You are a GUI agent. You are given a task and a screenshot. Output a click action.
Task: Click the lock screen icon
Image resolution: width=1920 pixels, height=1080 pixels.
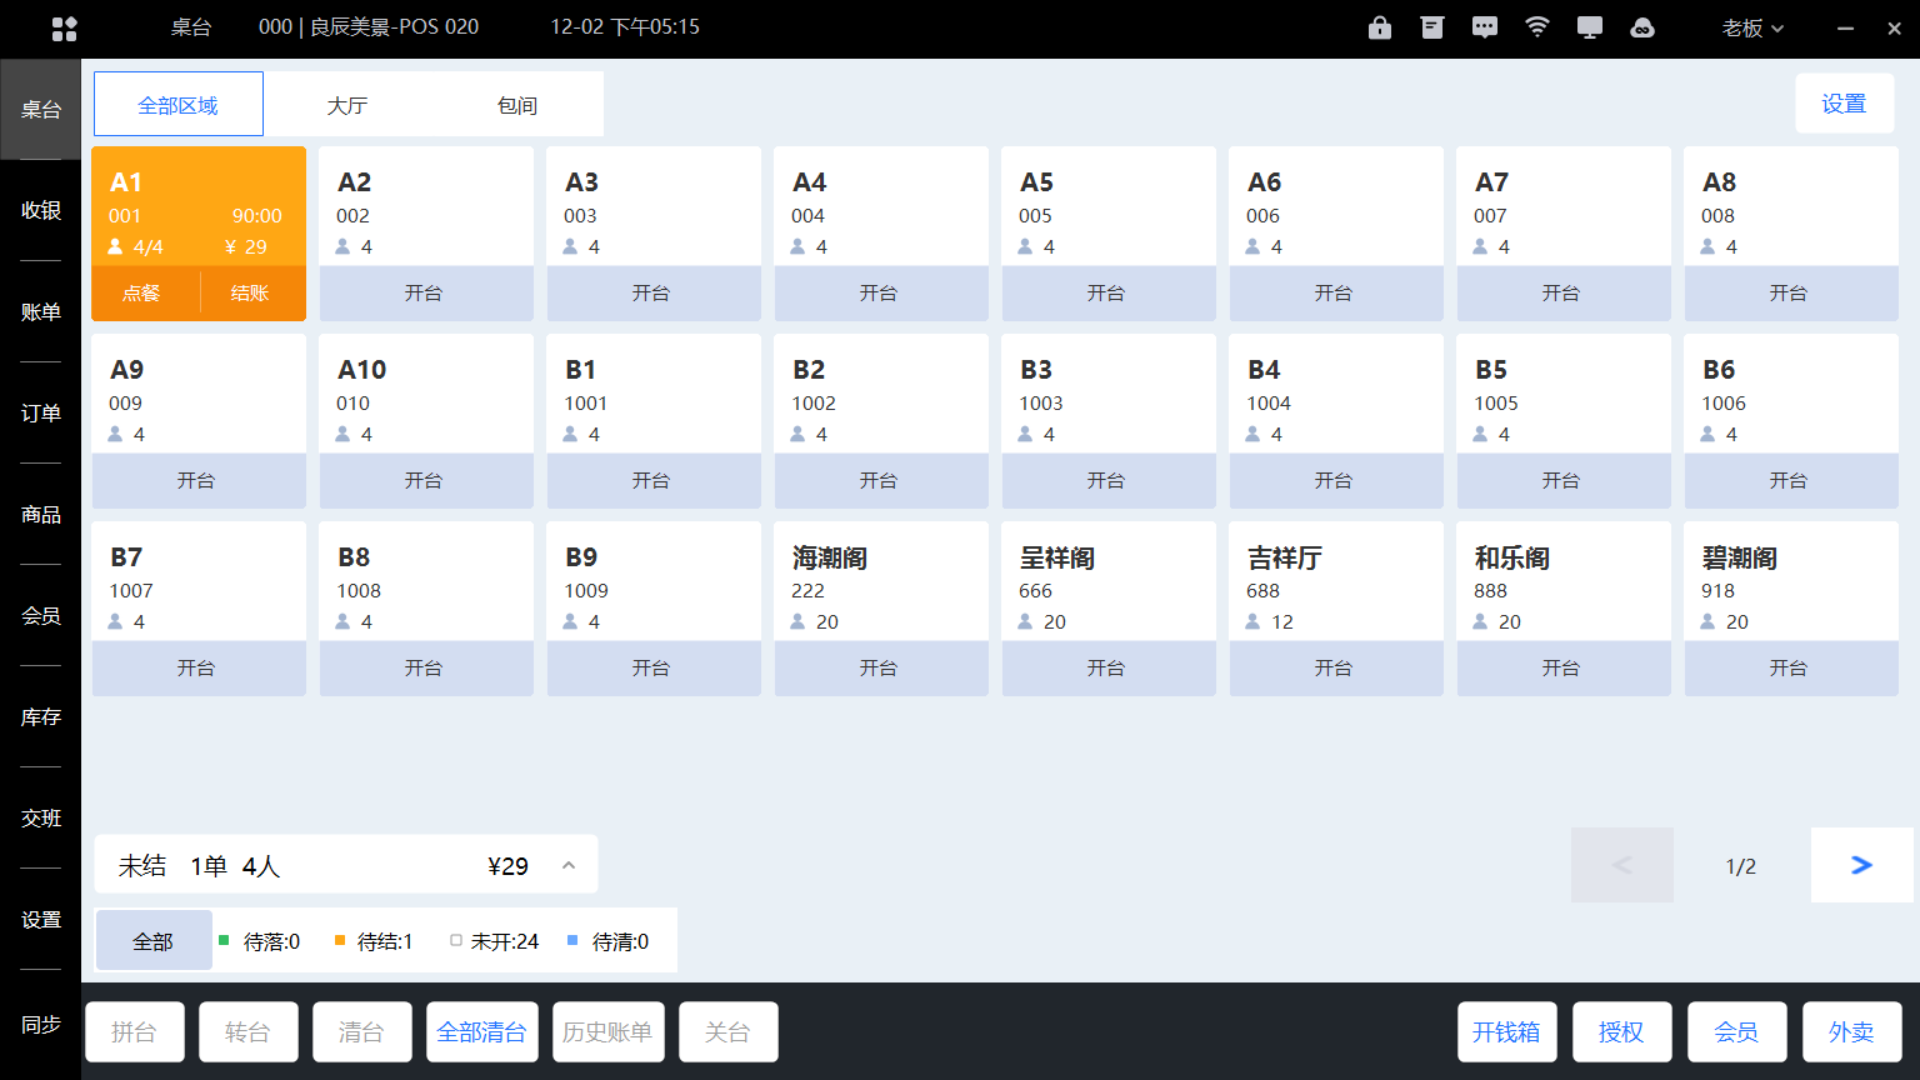(1379, 27)
